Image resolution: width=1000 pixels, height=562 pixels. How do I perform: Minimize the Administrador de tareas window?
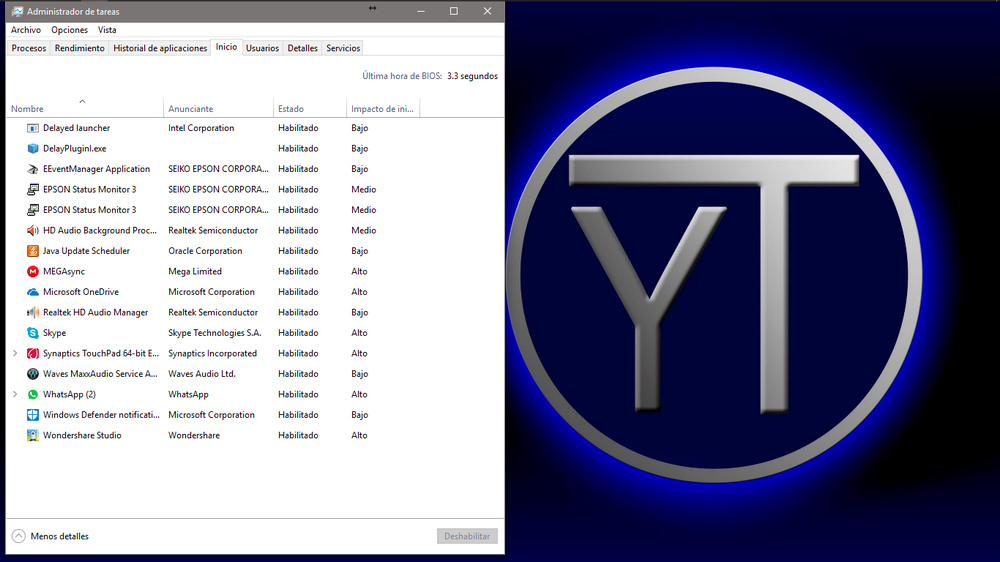[x=421, y=11]
